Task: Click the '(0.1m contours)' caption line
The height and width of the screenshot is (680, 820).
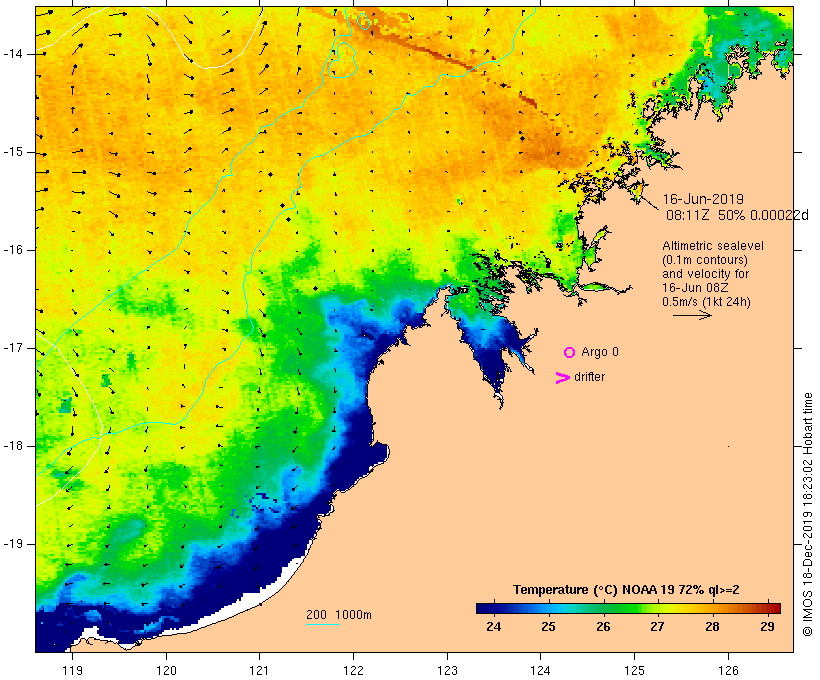Action: 705,260
